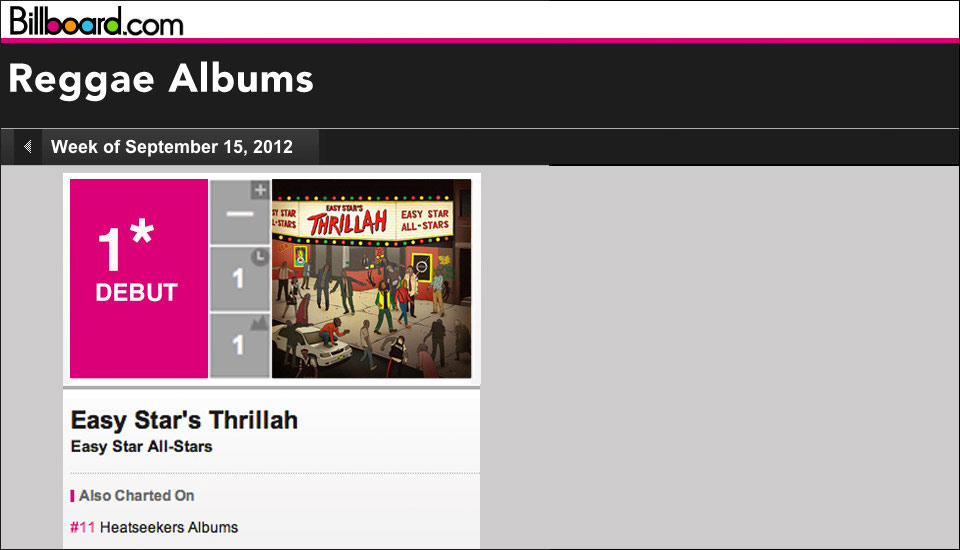
Task: Click the Reggae Albums chart heading
Action: 161,80
